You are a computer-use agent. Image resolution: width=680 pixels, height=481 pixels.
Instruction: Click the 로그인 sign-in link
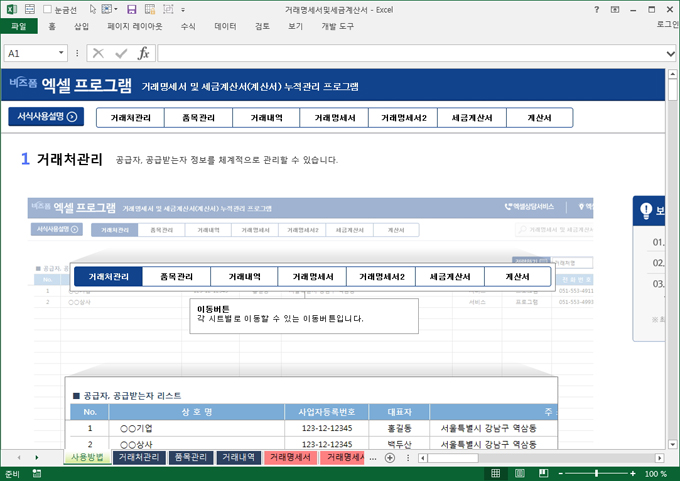(667, 25)
